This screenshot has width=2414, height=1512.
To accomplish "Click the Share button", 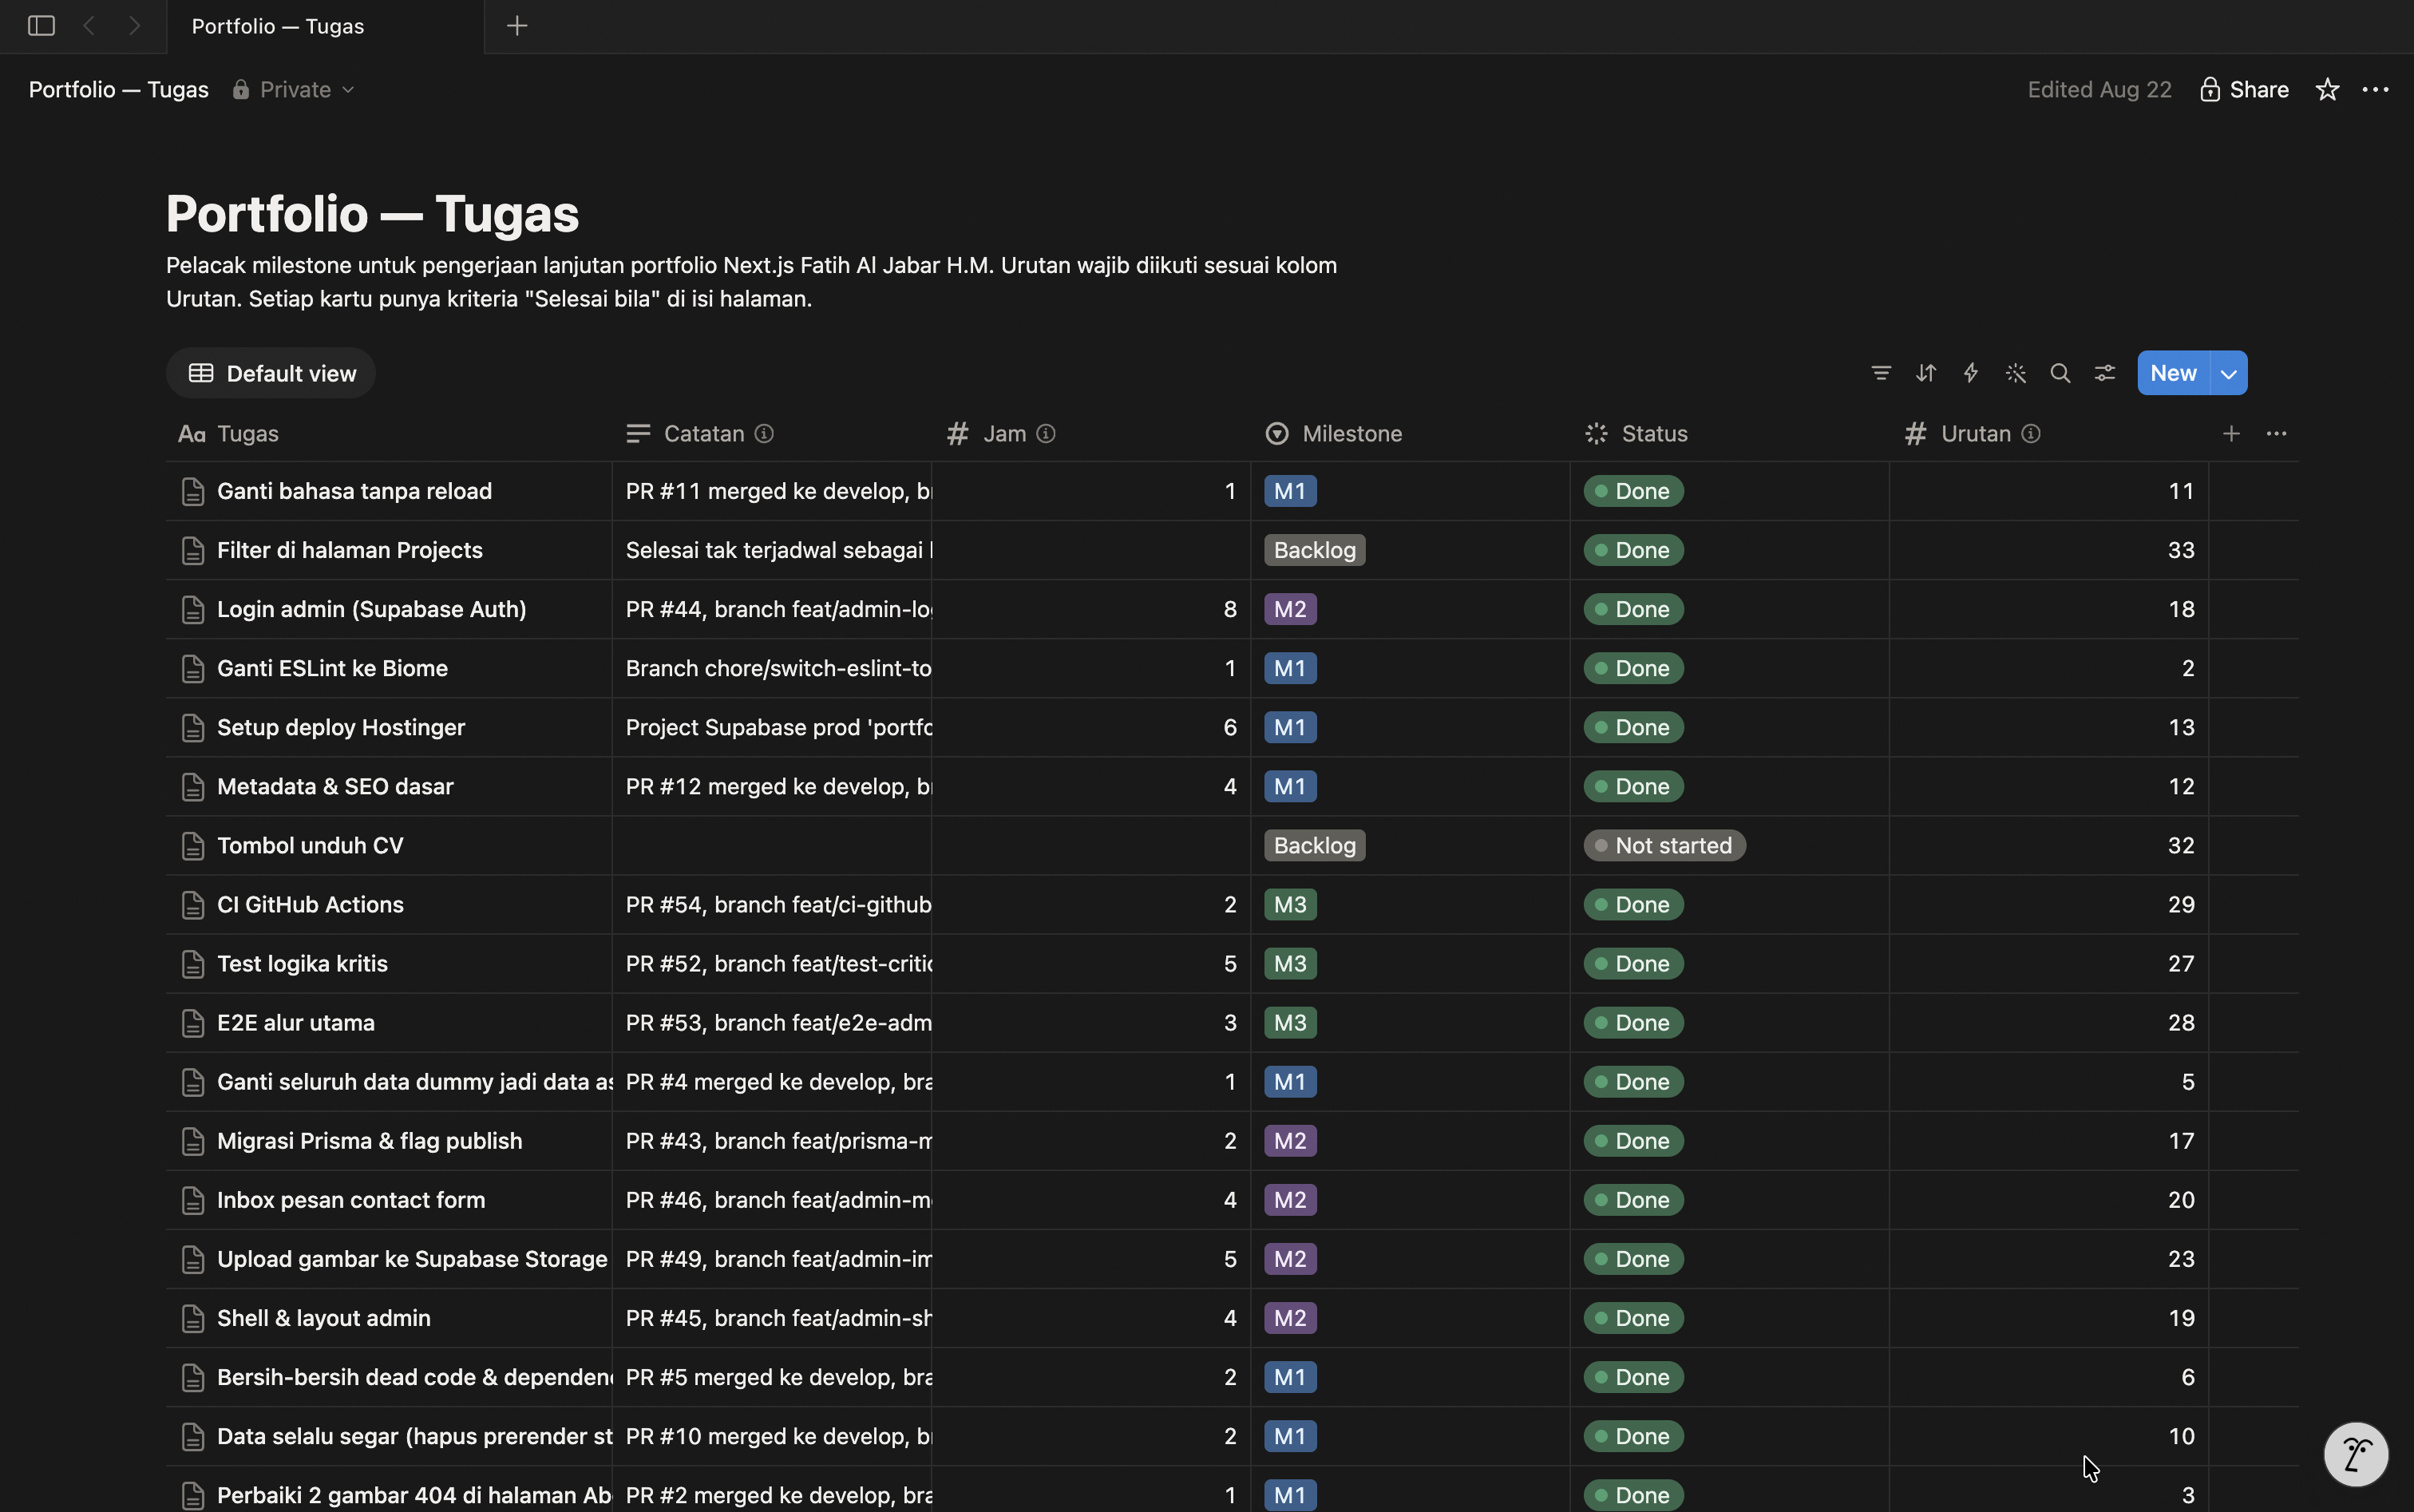I will coord(2244,90).
